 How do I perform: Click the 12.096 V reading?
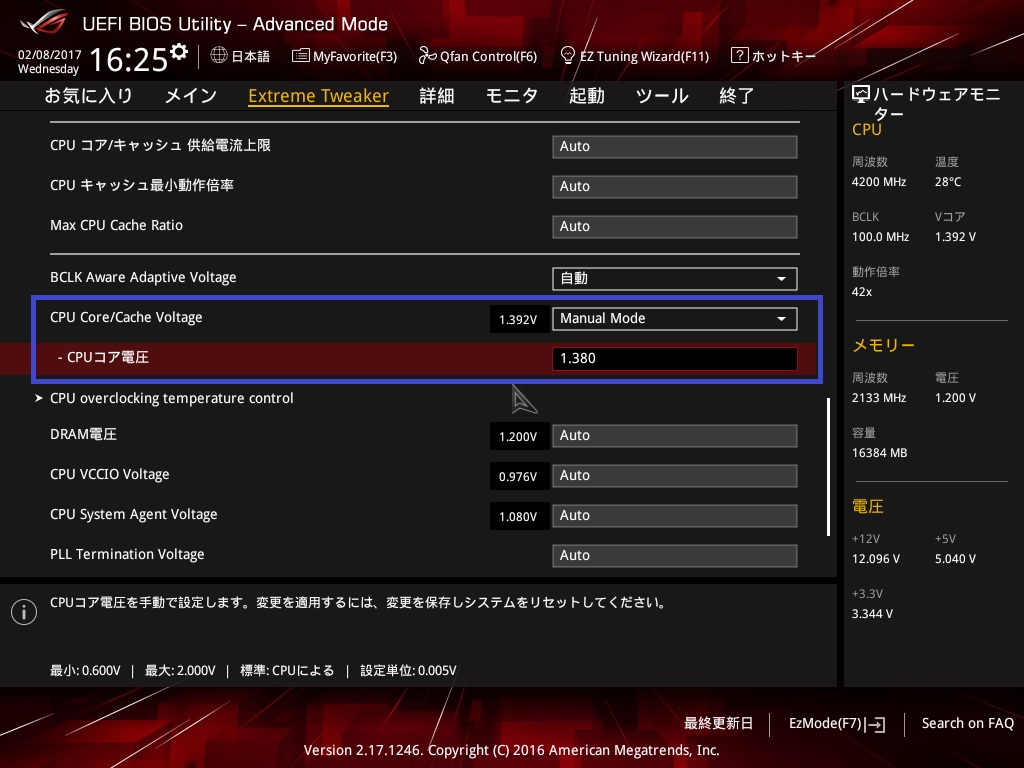(876, 559)
